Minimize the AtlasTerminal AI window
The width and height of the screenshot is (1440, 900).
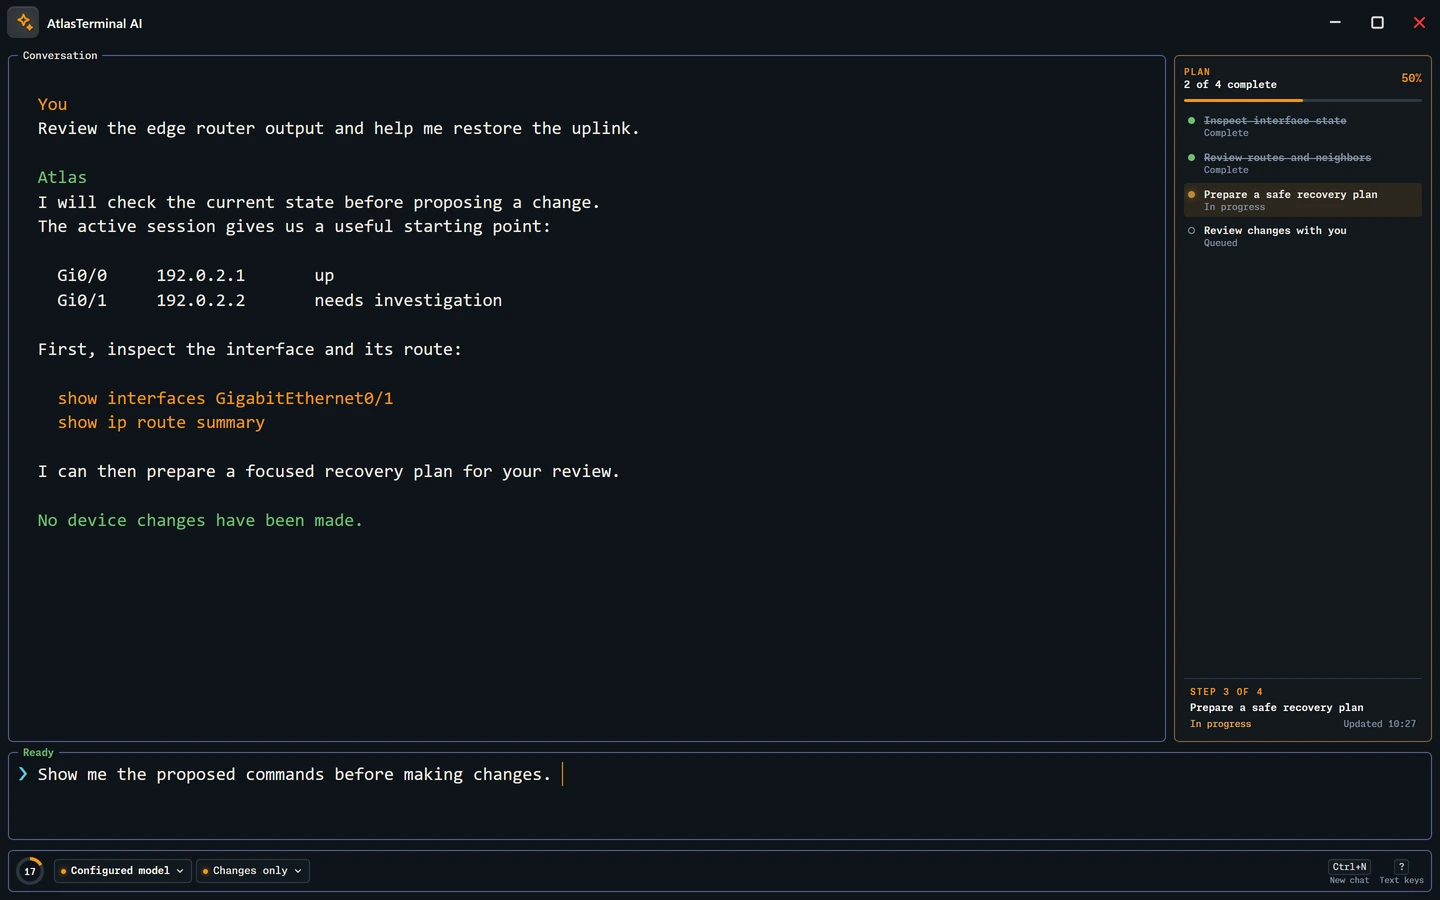(1335, 22)
